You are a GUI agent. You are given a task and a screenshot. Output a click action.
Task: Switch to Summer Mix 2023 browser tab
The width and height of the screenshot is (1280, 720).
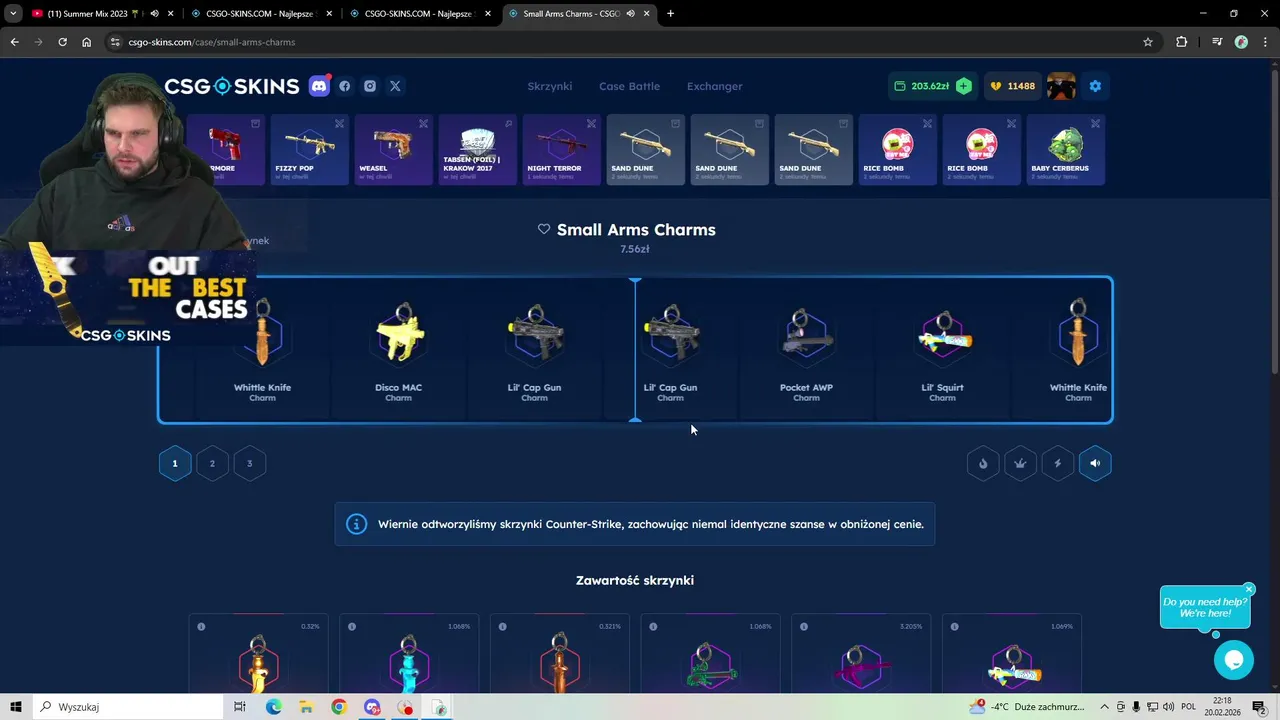pos(95,14)
